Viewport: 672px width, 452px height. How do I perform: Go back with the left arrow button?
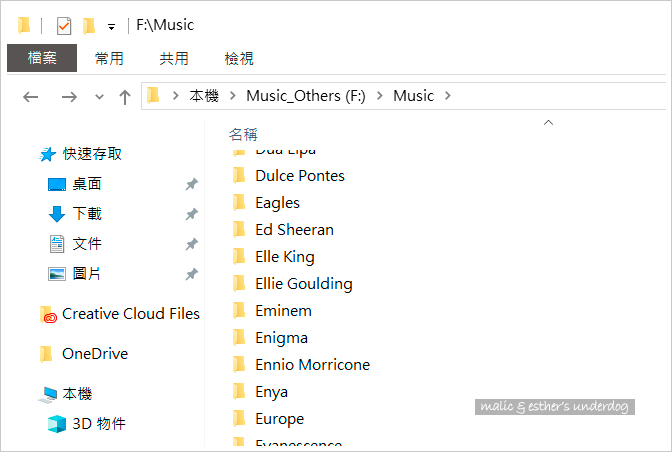[x=30, y=97]
